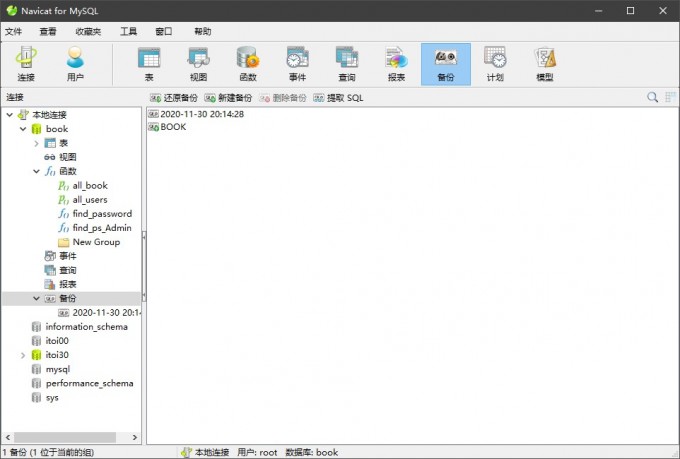Open the Help (帮助) menu
The width and height of the screenshot is (680, 459).
[203, 32]
